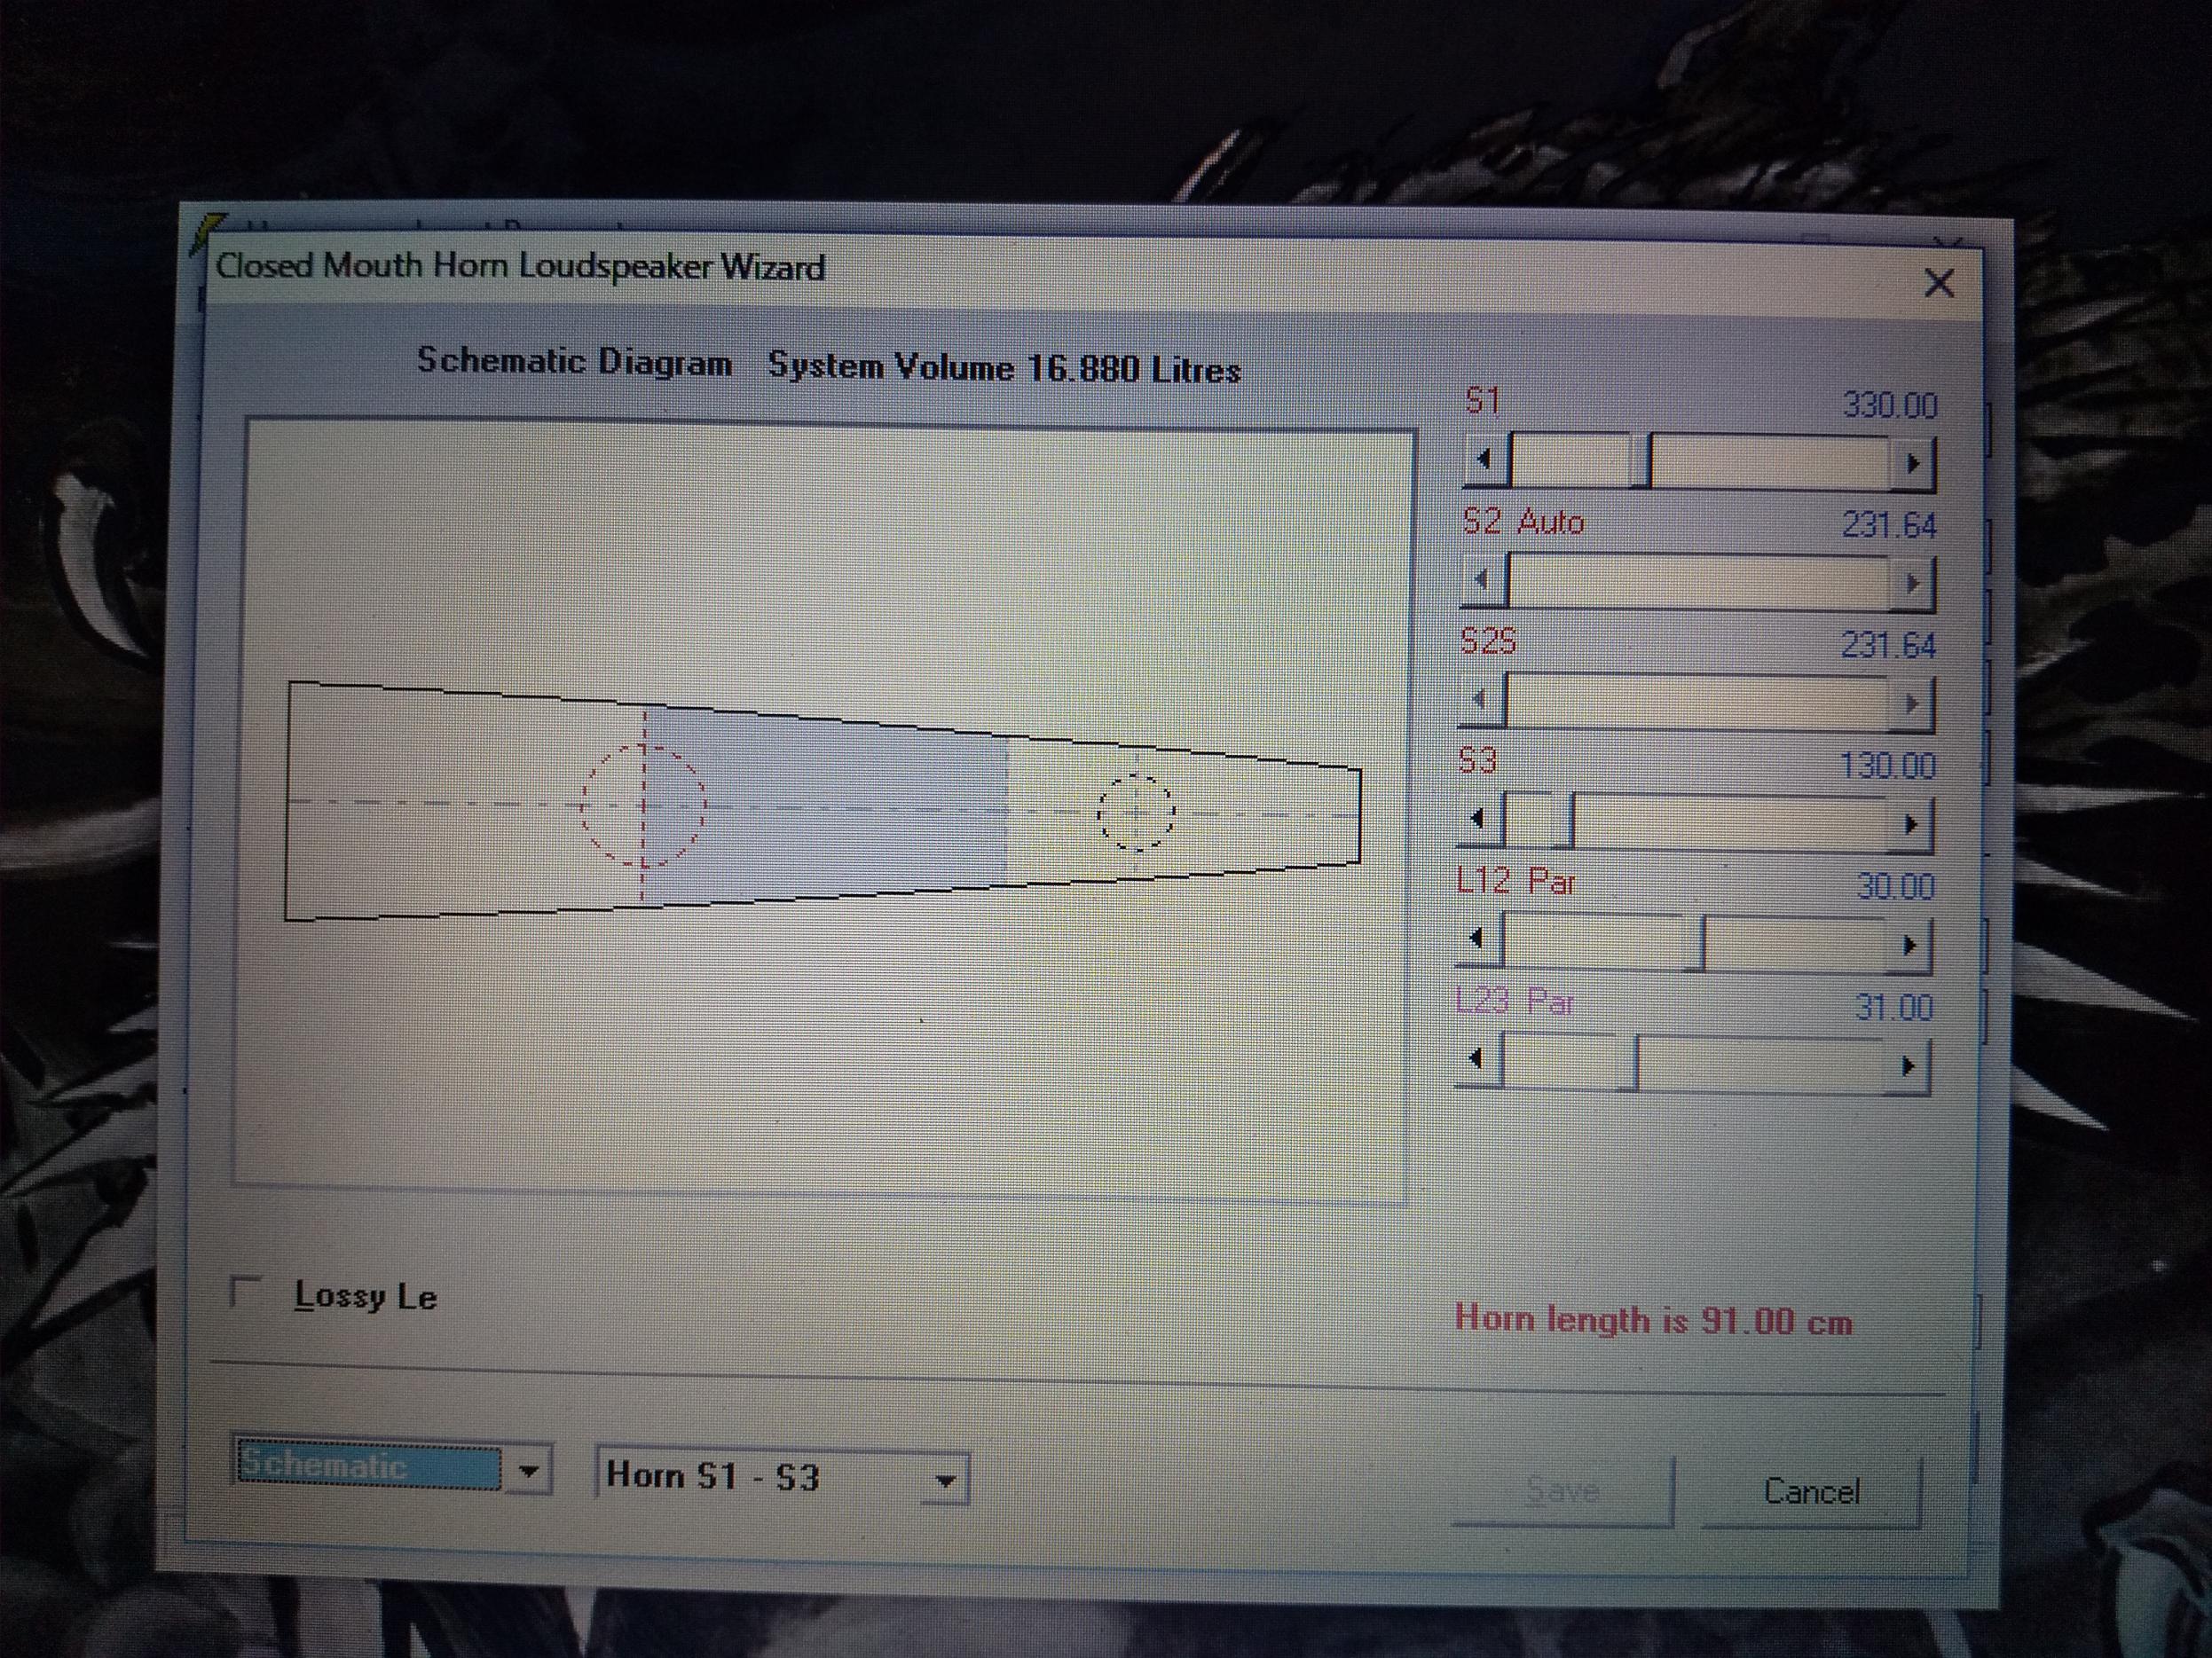Click the L23 Par slider thumb

pyautogui.click(x=1628, y=1064)
